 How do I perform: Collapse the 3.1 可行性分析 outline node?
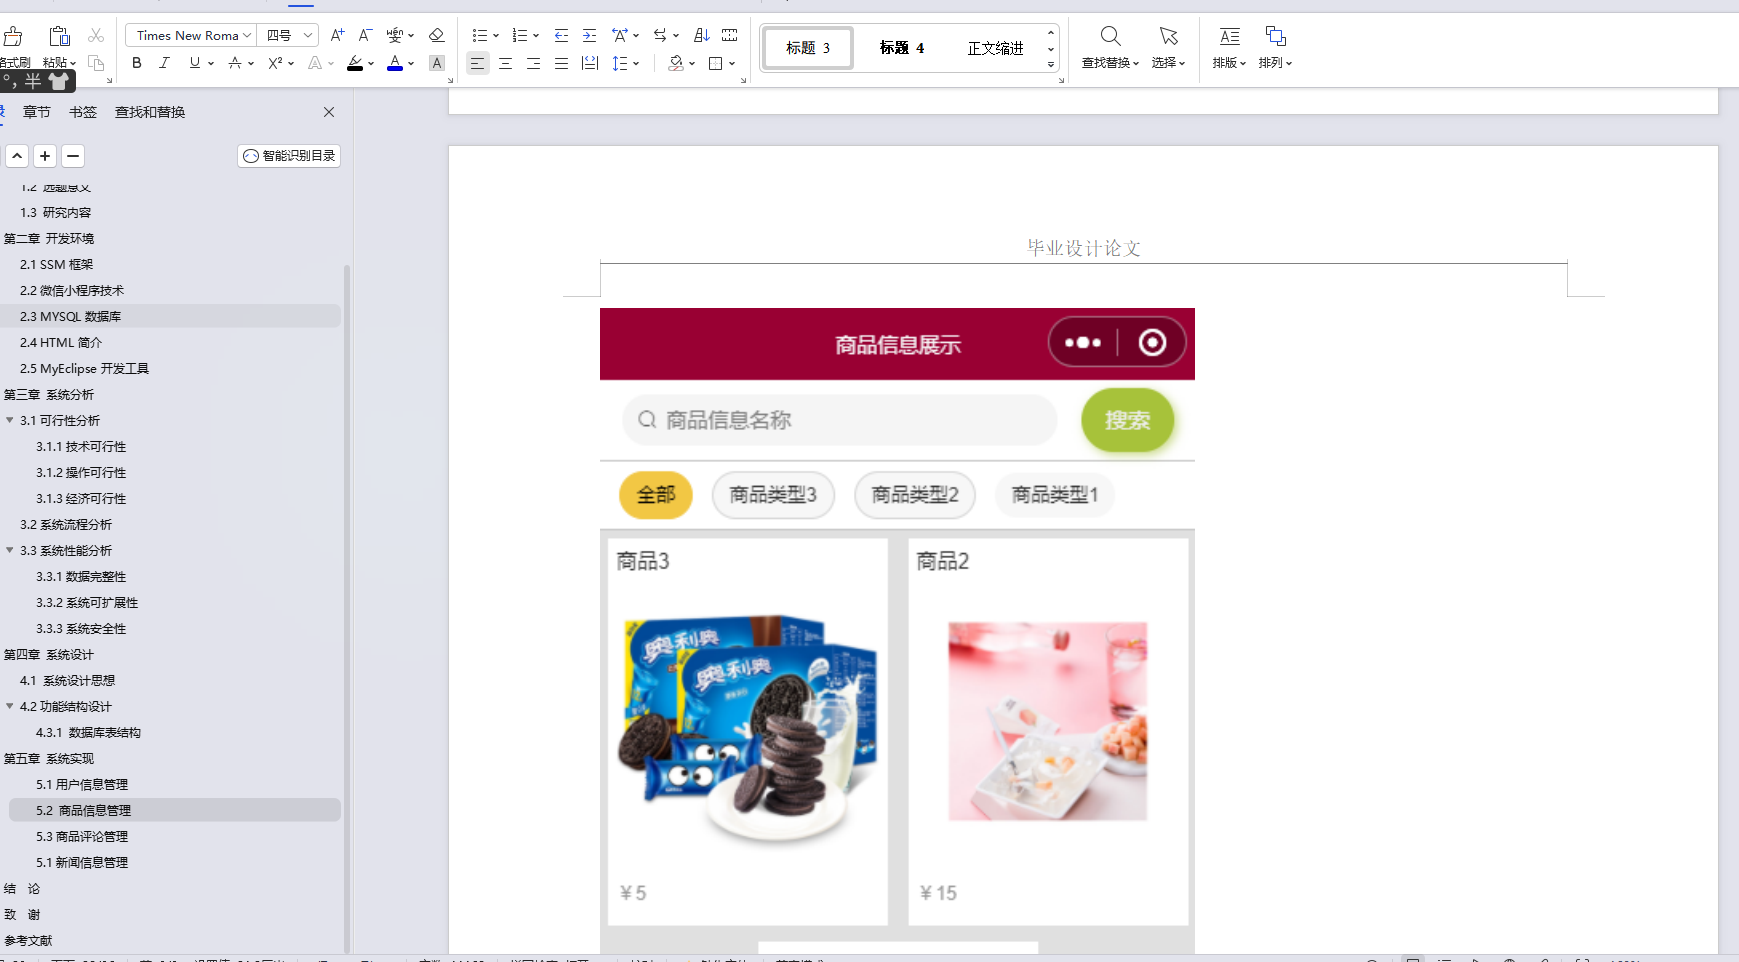point(10,420)
